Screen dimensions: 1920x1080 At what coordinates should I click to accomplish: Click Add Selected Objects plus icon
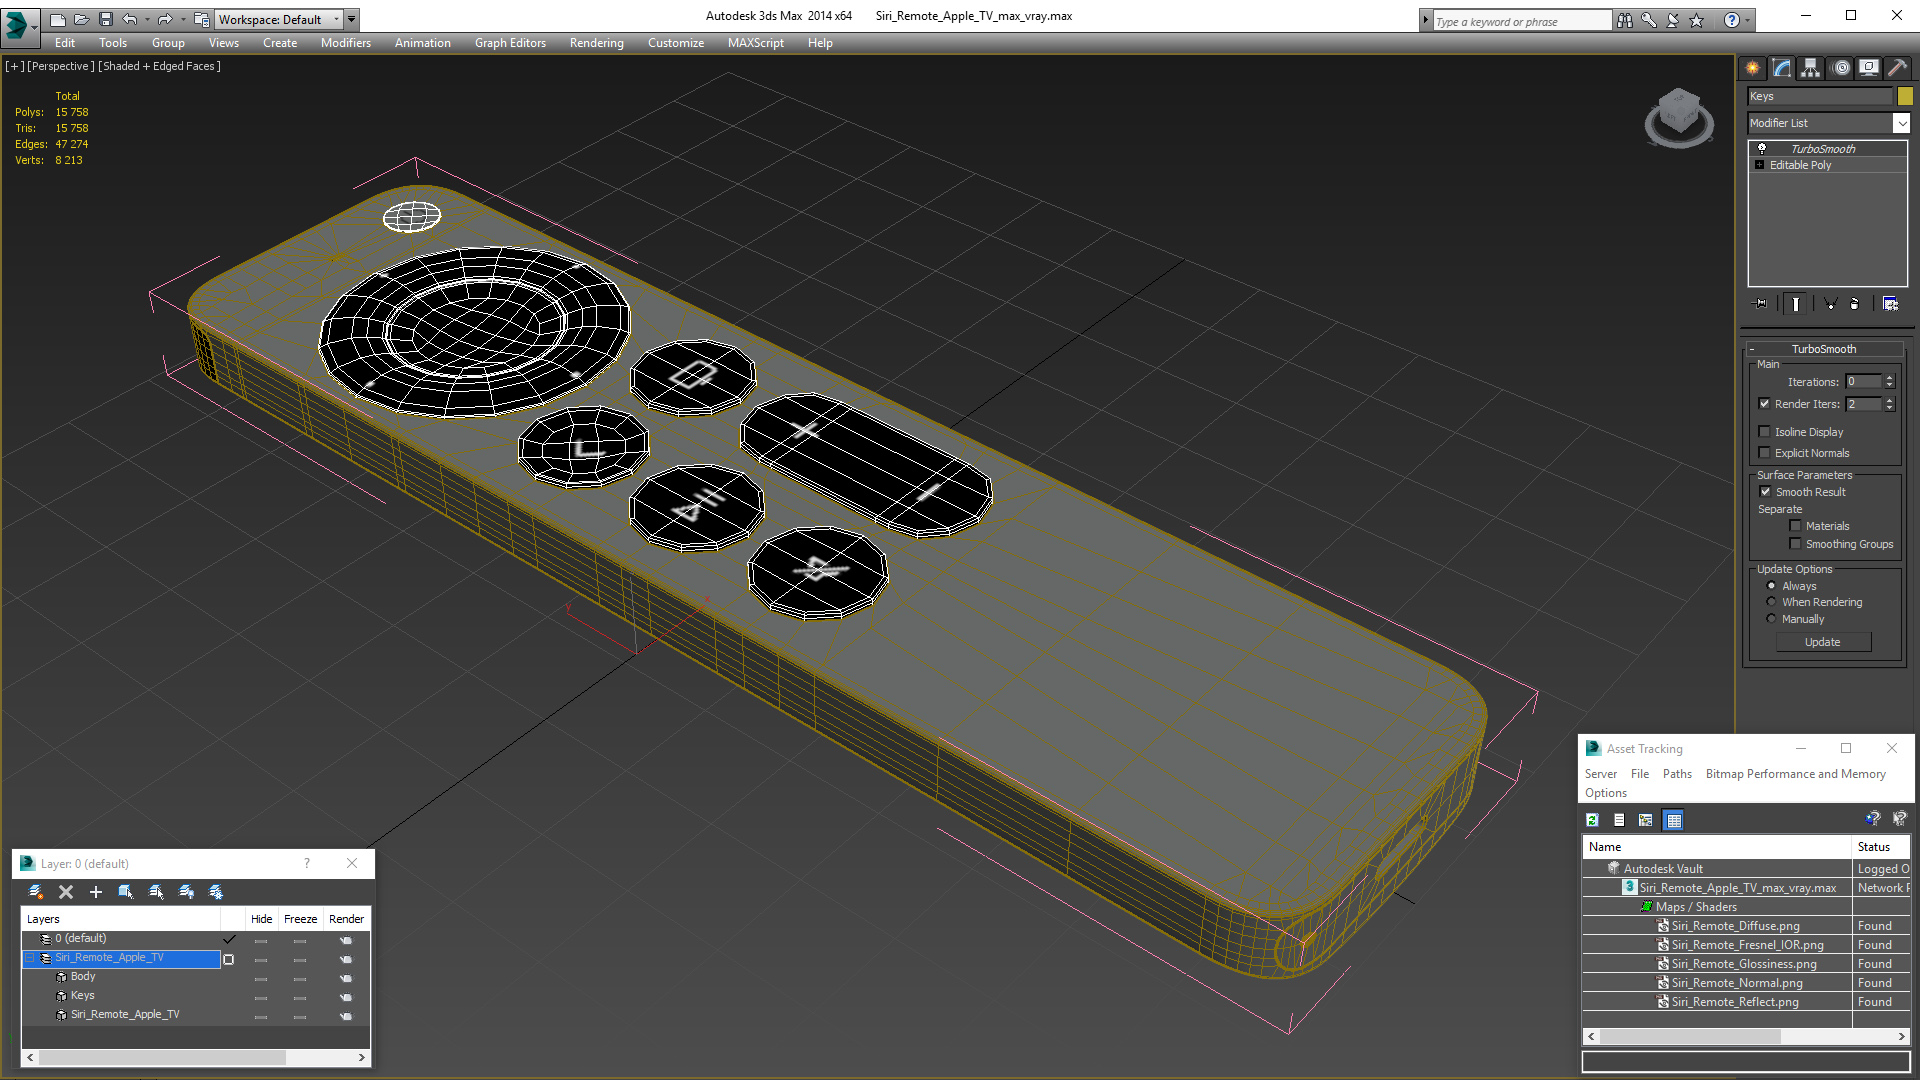point(96,892)
